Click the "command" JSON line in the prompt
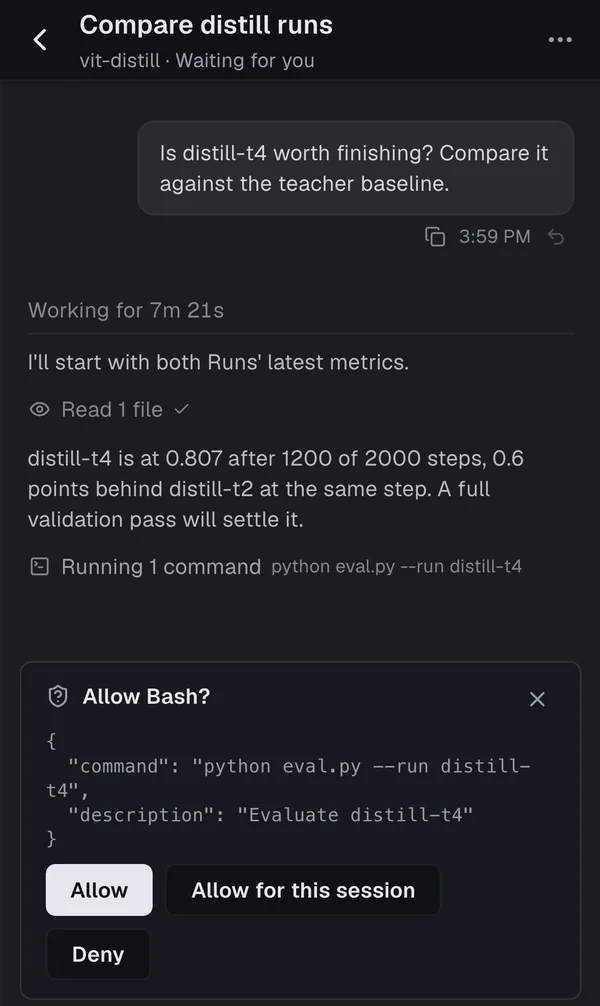 [x=289, y=778]
